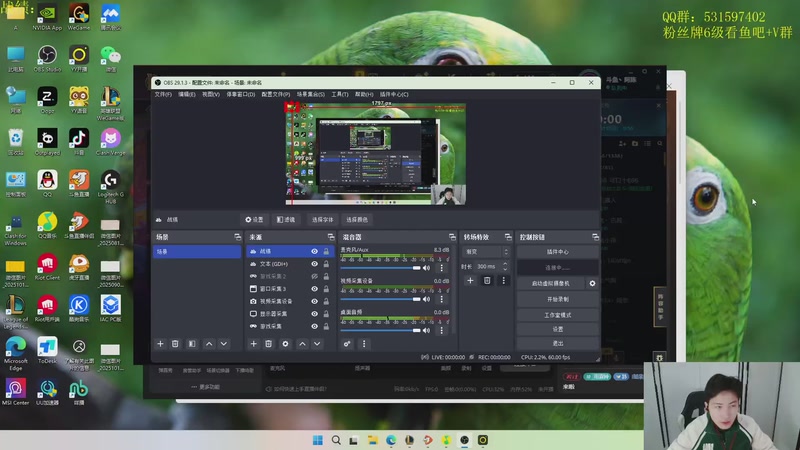Show the hidden 游戏采集 2 source
The width and height of the screenshot is (800, 450).
(314, 276)
